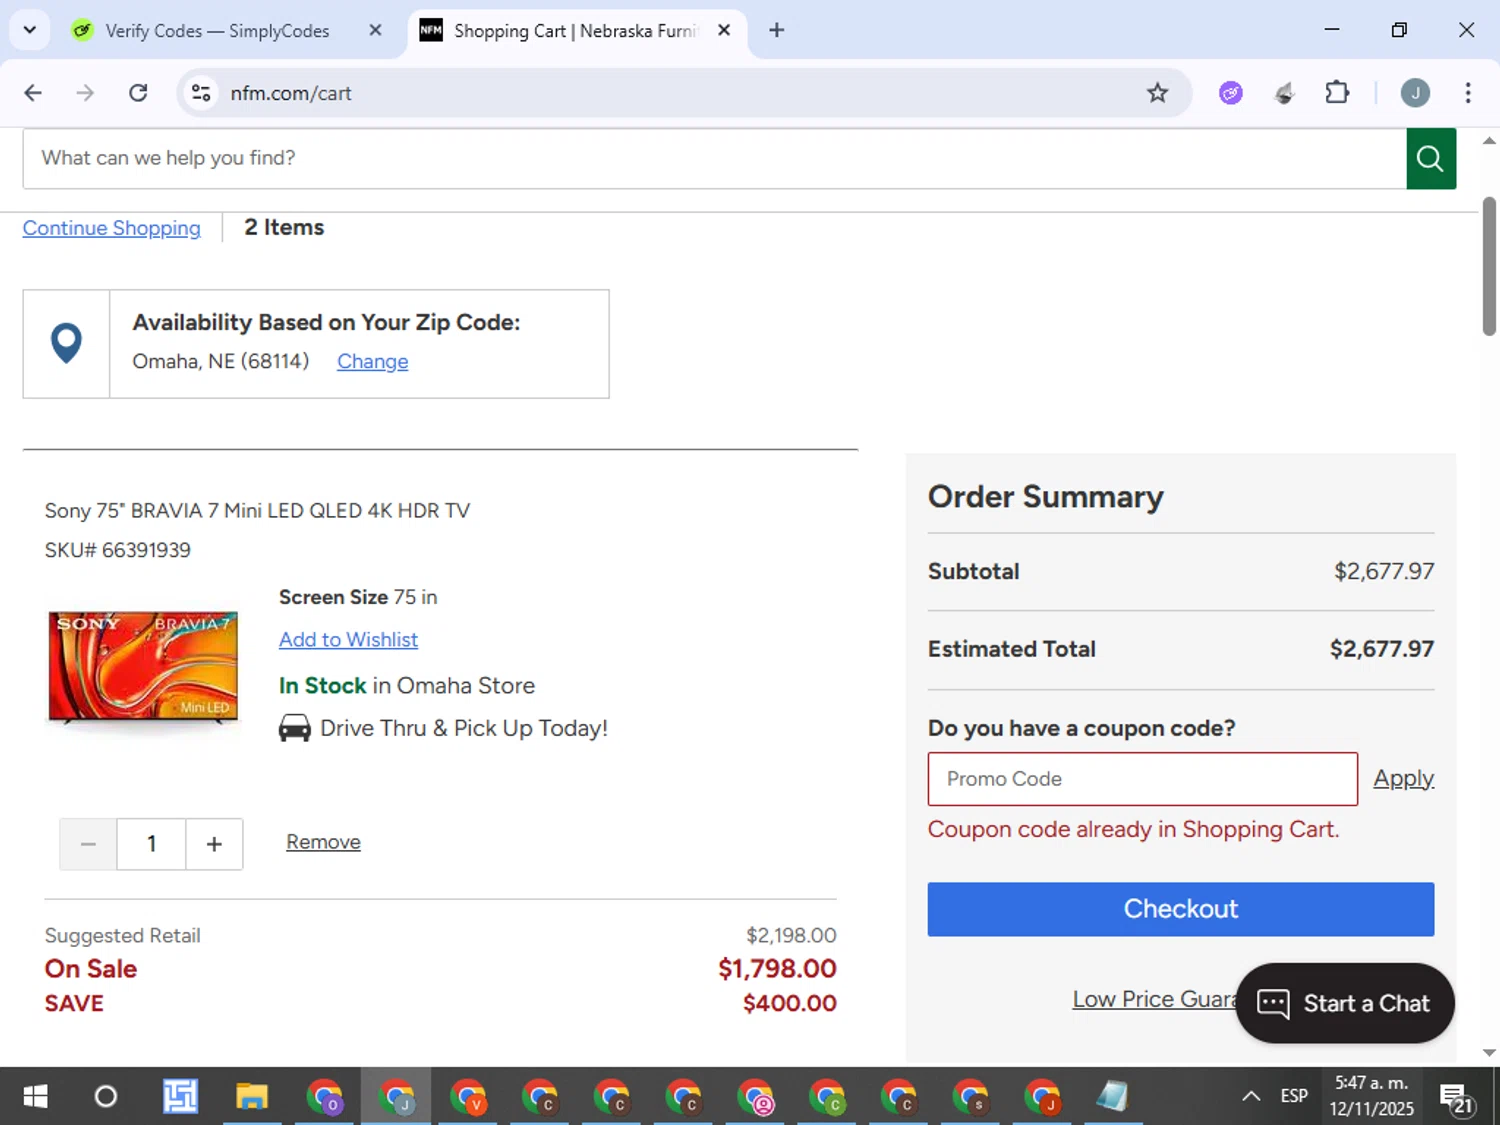Image resolution: width=1500 pixels, height=1125 pixels.
Task: Select the Shopping Cart Nebraska Furniture tab
Action: pos(576,31)
